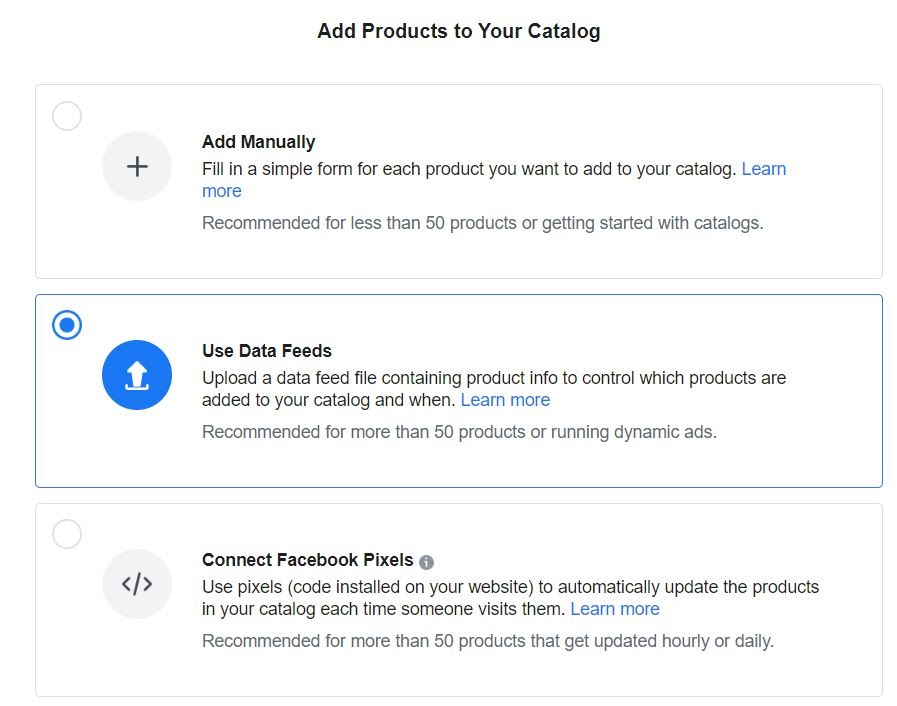The width and height of the screenshot is (897, 706).
Task: Click the 'Fill in a simple form' description
Action: tap(469, 169)
